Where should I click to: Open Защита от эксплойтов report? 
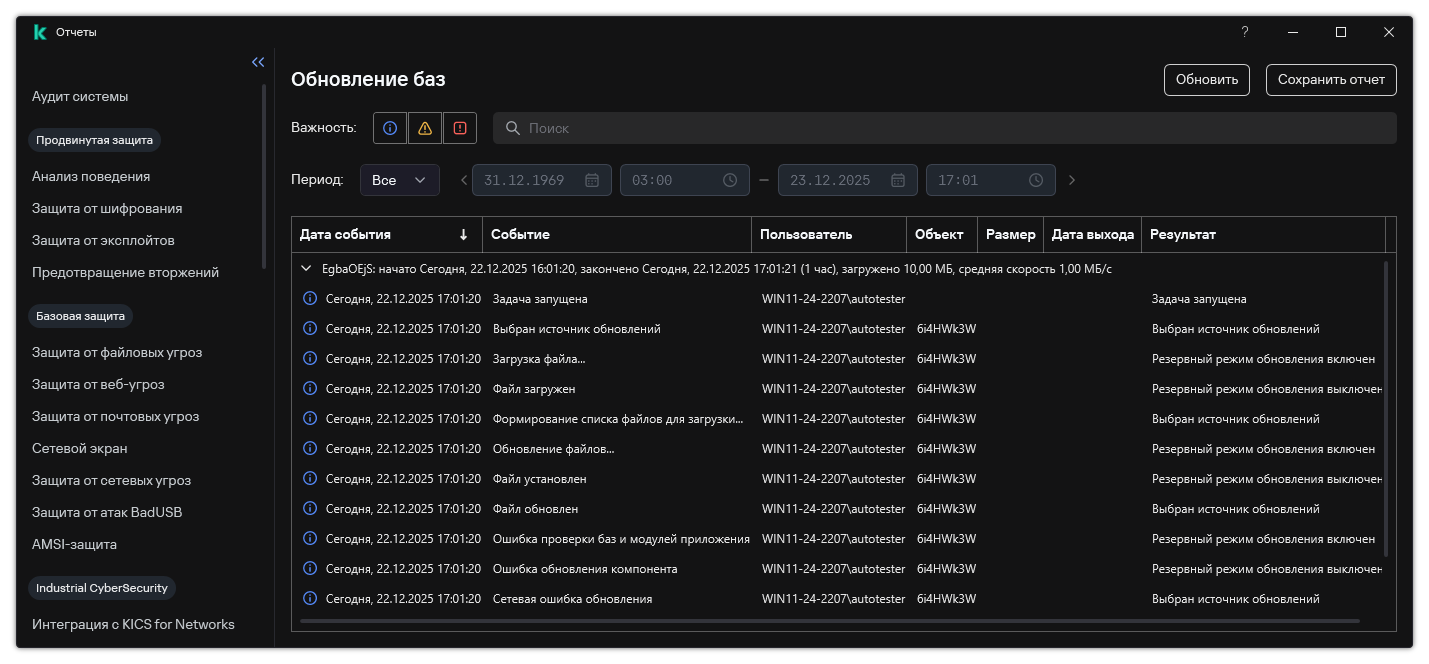(x=103, y=241)
